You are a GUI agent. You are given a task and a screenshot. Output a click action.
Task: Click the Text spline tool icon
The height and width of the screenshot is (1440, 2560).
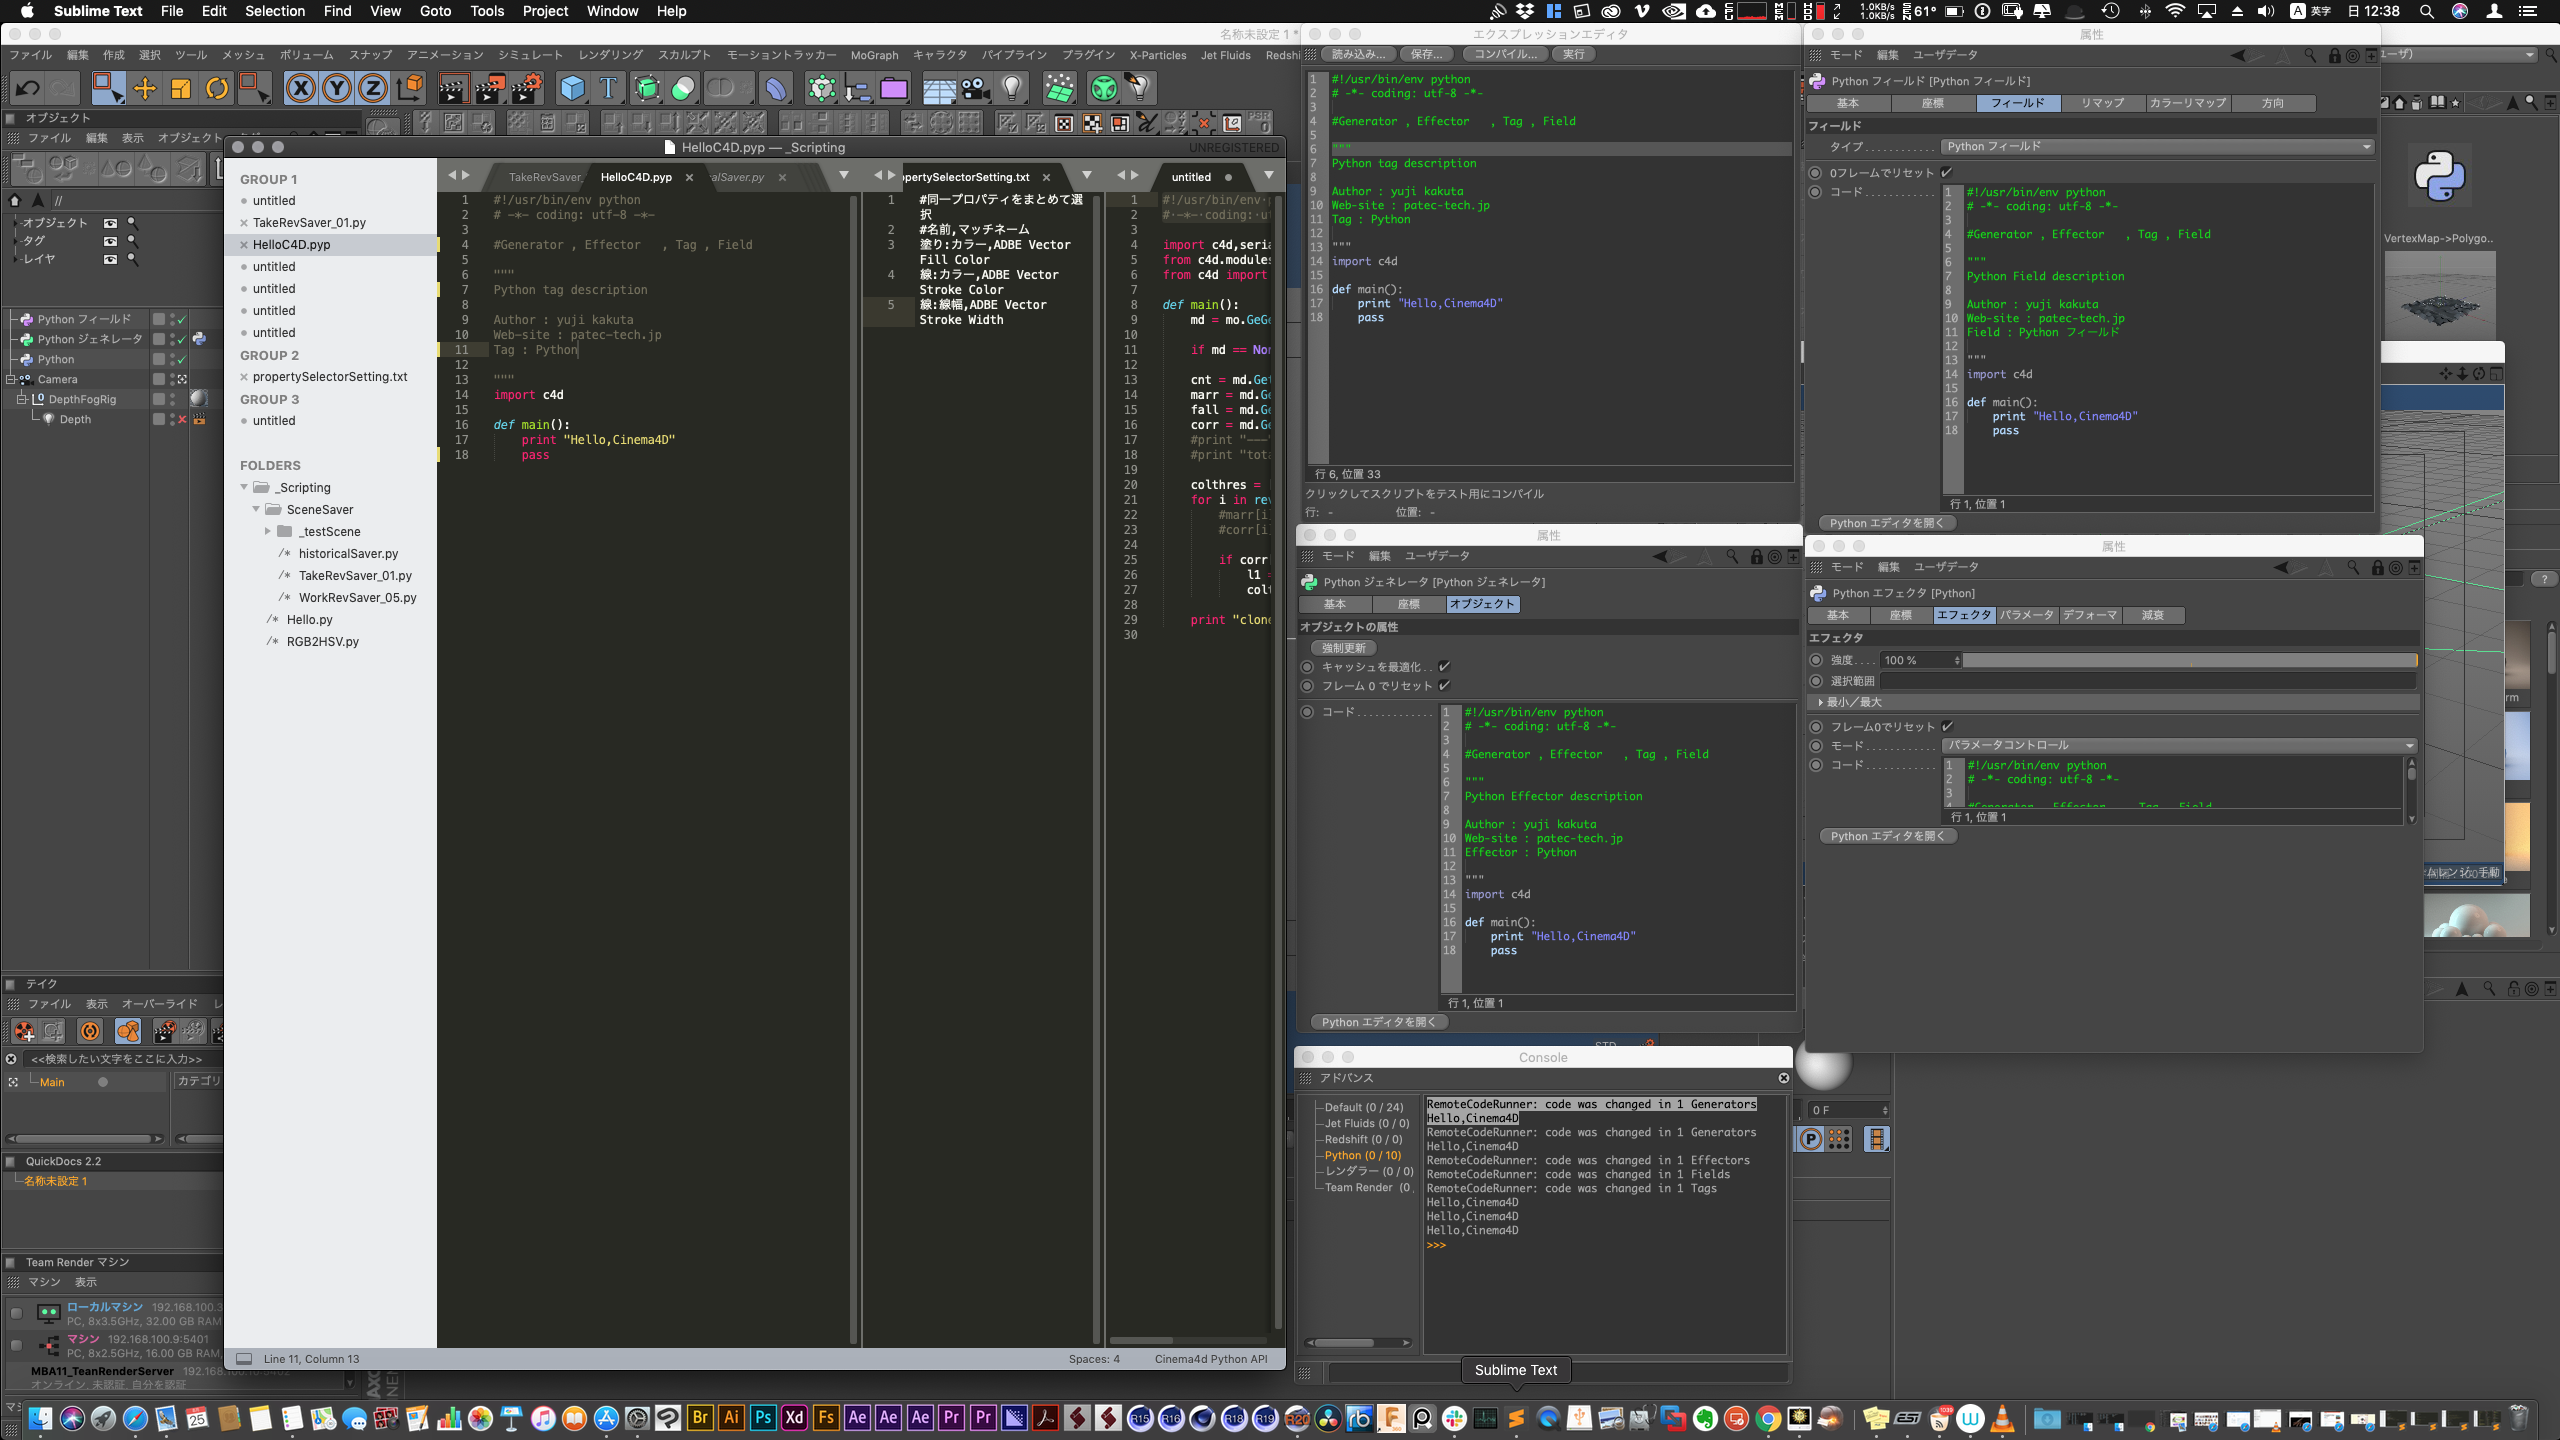click(x=608, y=89)
